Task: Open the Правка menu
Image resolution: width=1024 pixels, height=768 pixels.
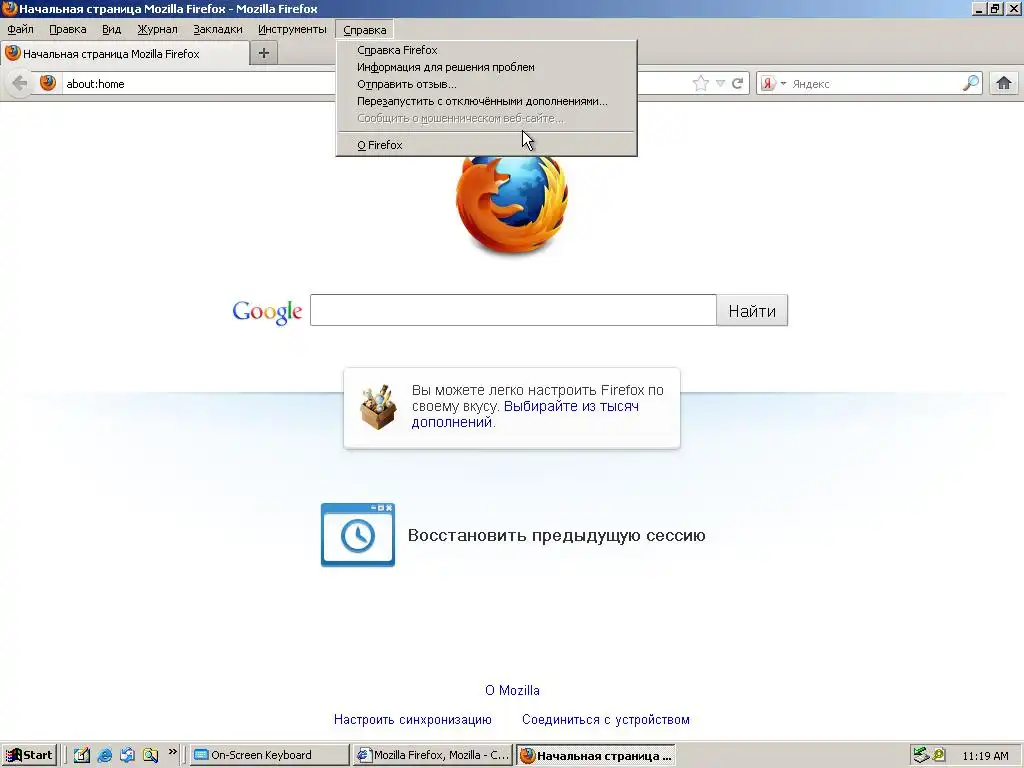Action: click(68, 29)
